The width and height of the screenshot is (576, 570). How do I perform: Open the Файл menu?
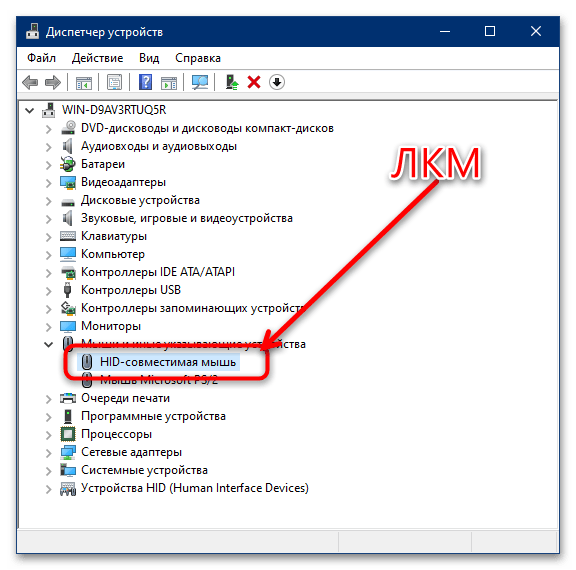41,58
